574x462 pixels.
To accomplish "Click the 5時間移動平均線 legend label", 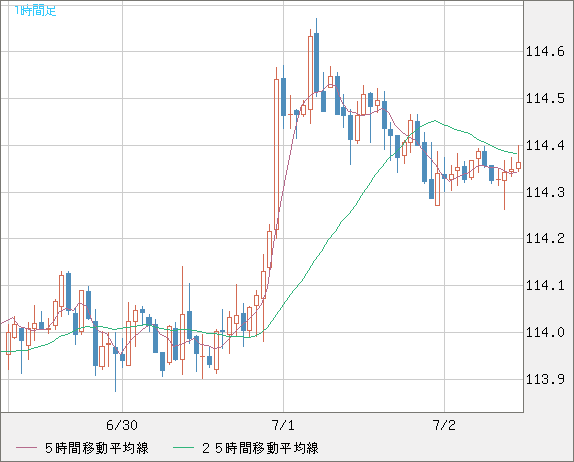I will [x=97, y=448].
